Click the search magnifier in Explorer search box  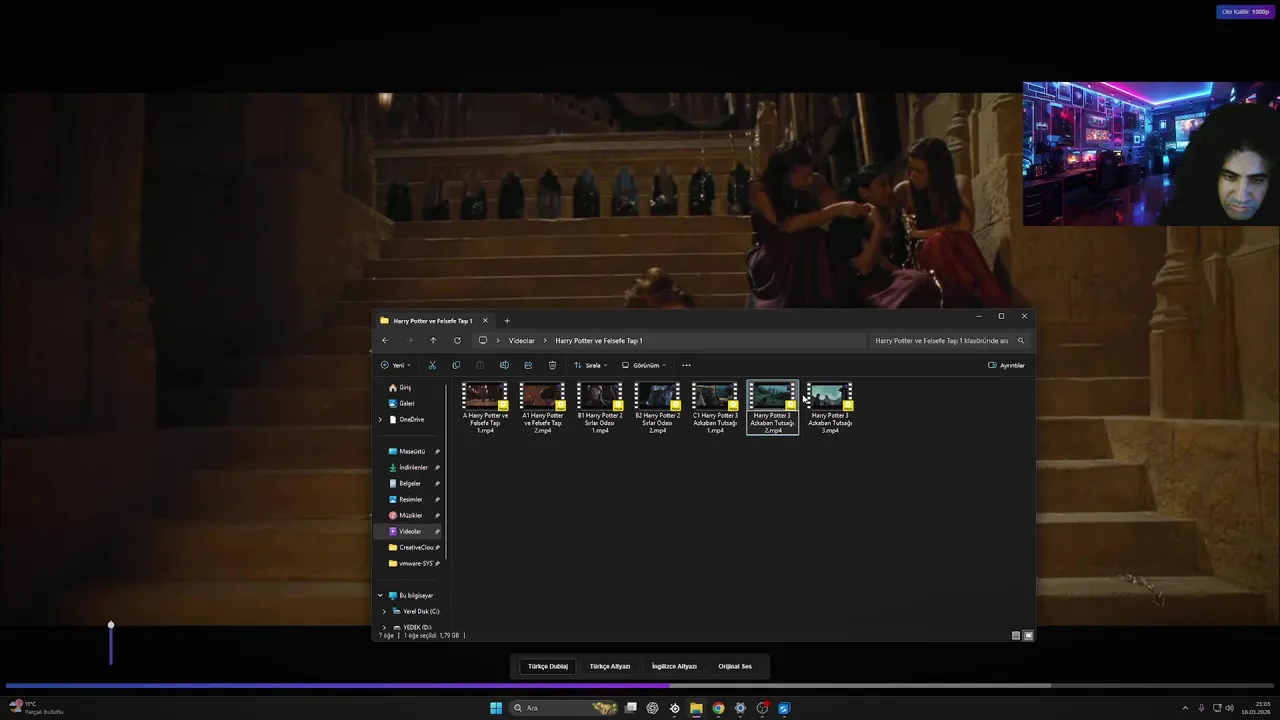pos(1021,341)
